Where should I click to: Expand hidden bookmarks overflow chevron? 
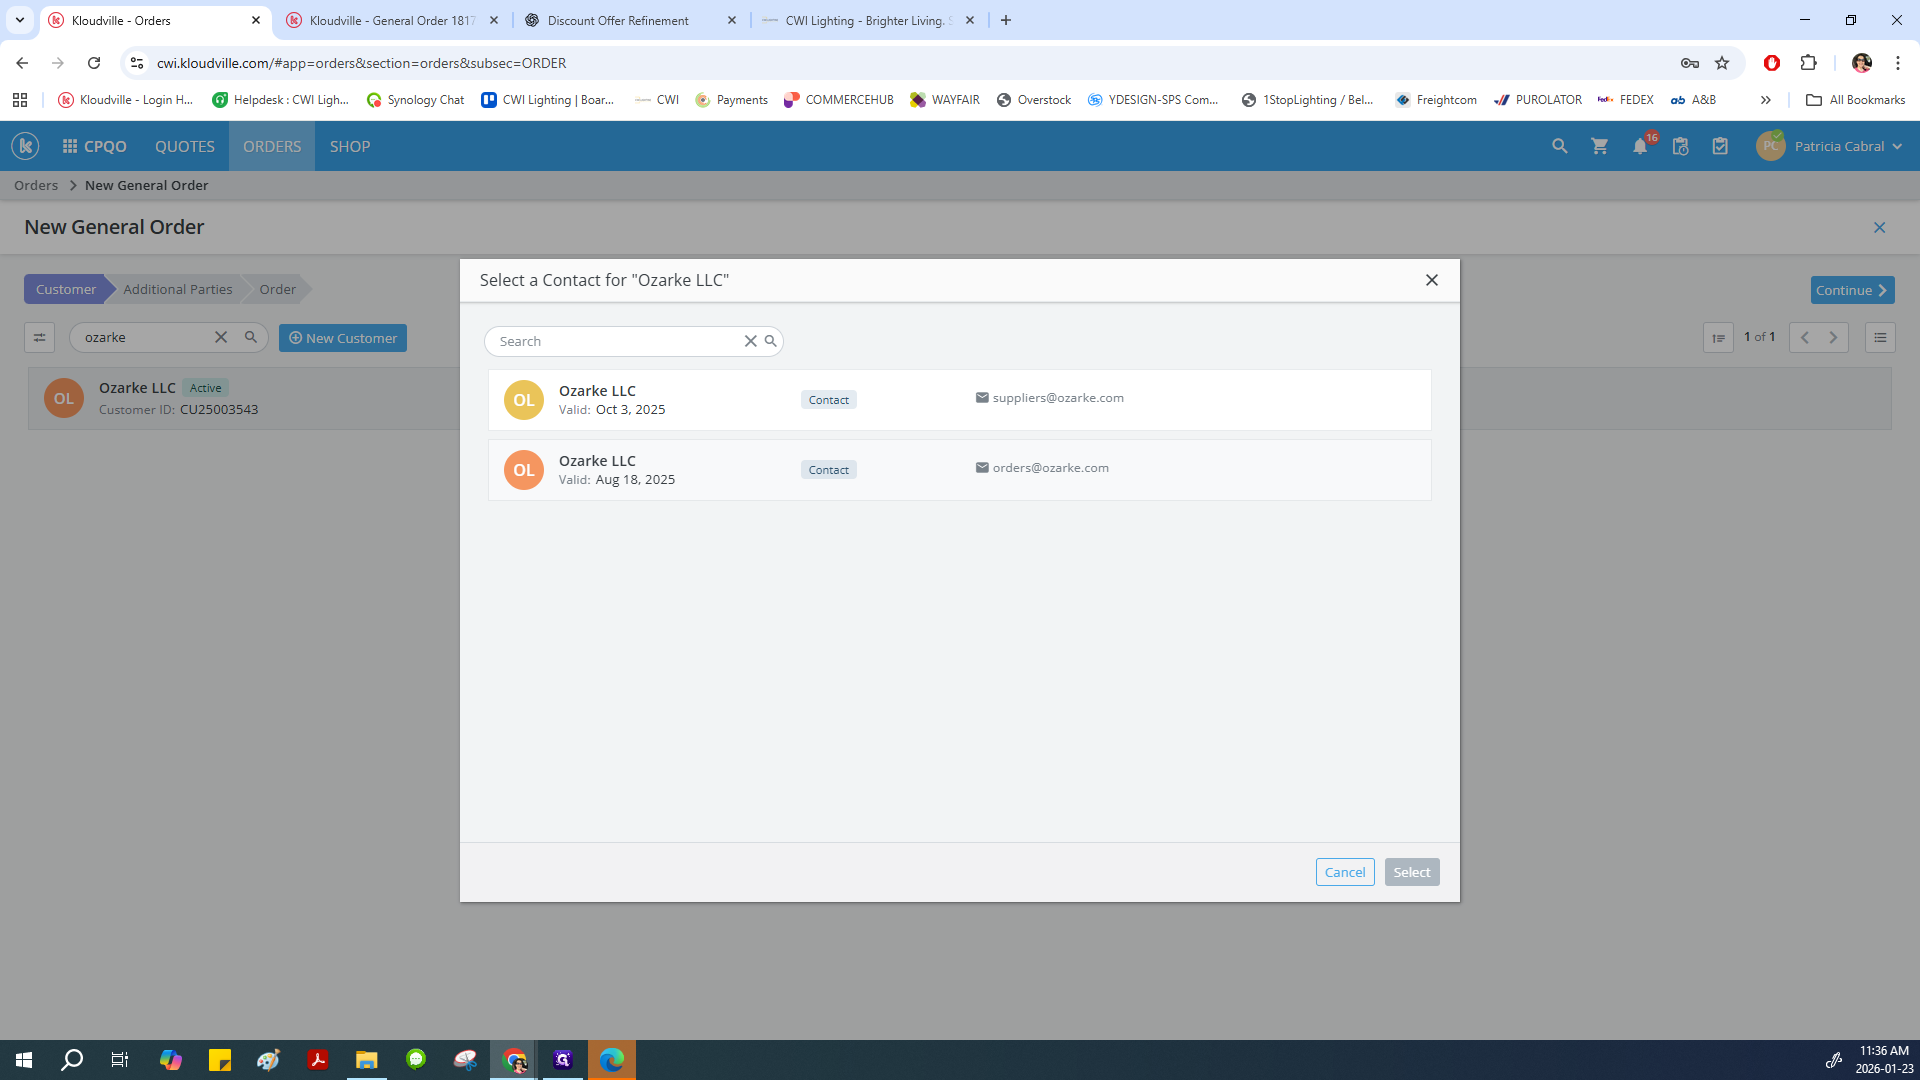pyautogui.click(x=1766, y=100)
